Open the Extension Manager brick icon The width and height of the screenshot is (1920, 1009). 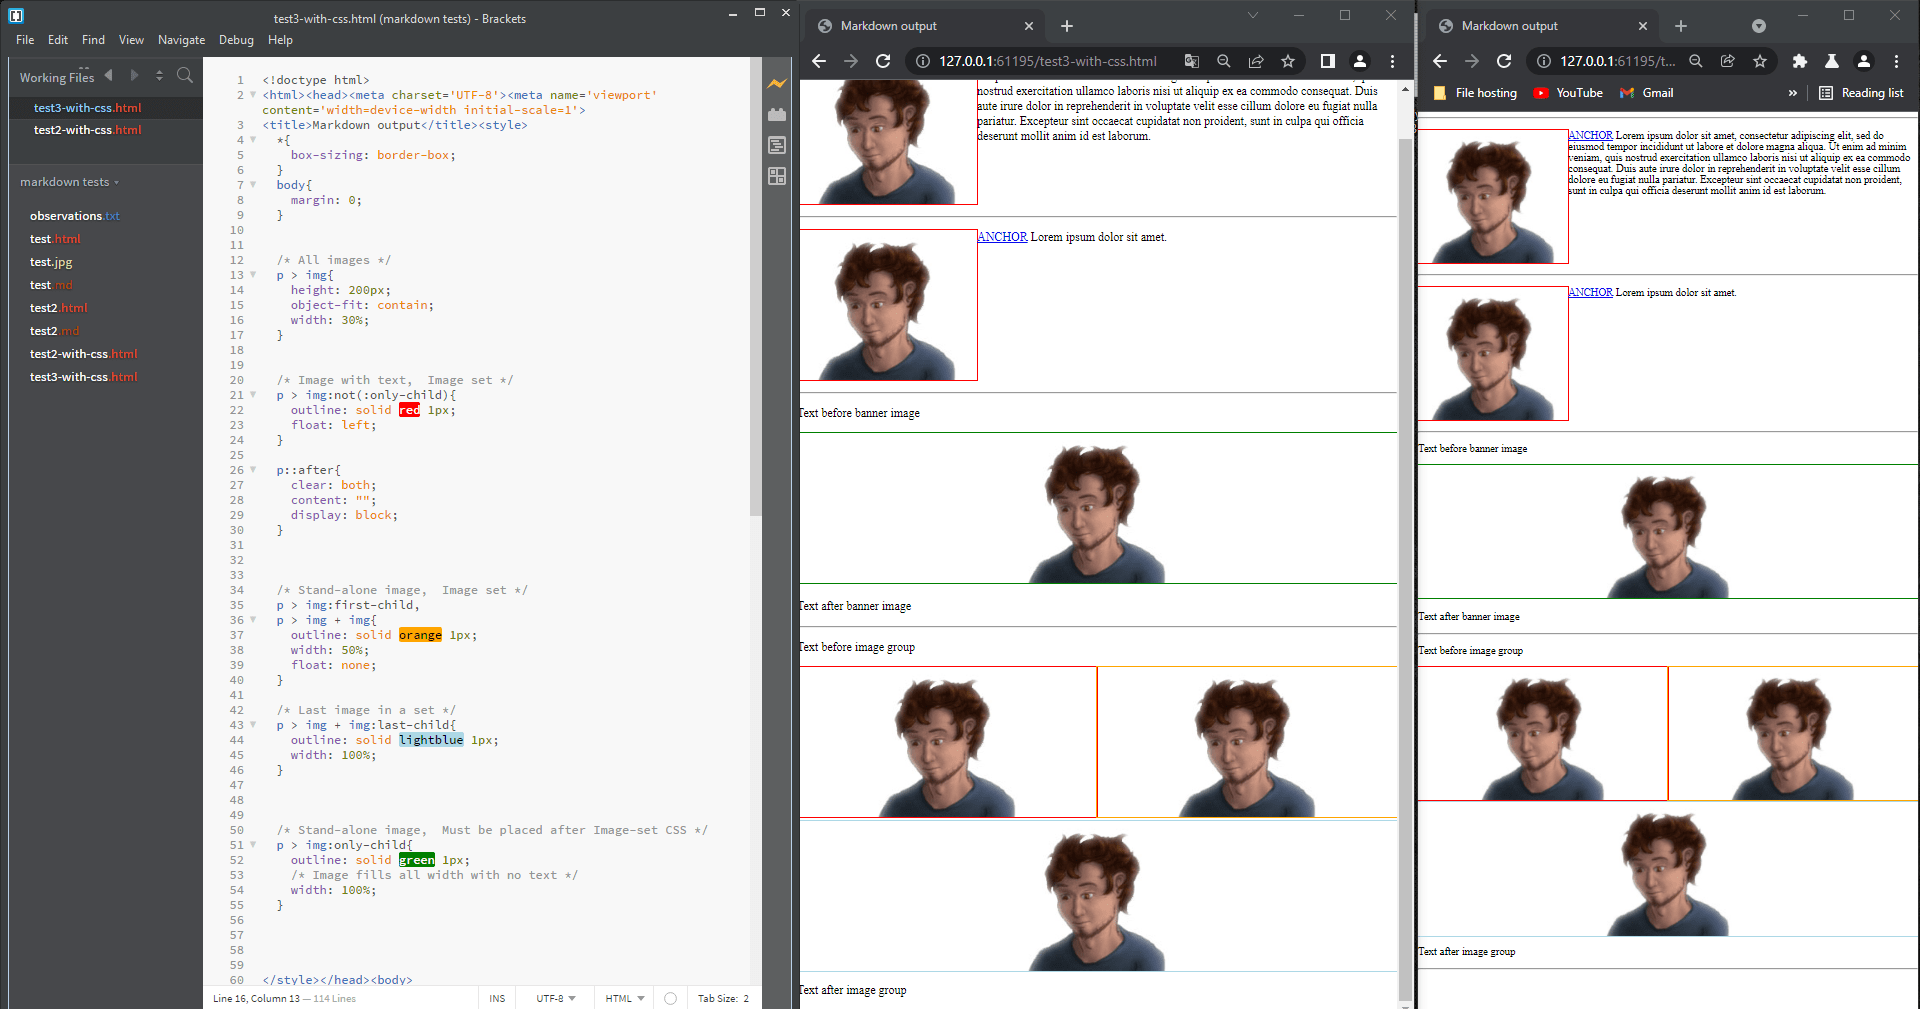point(776,115)
